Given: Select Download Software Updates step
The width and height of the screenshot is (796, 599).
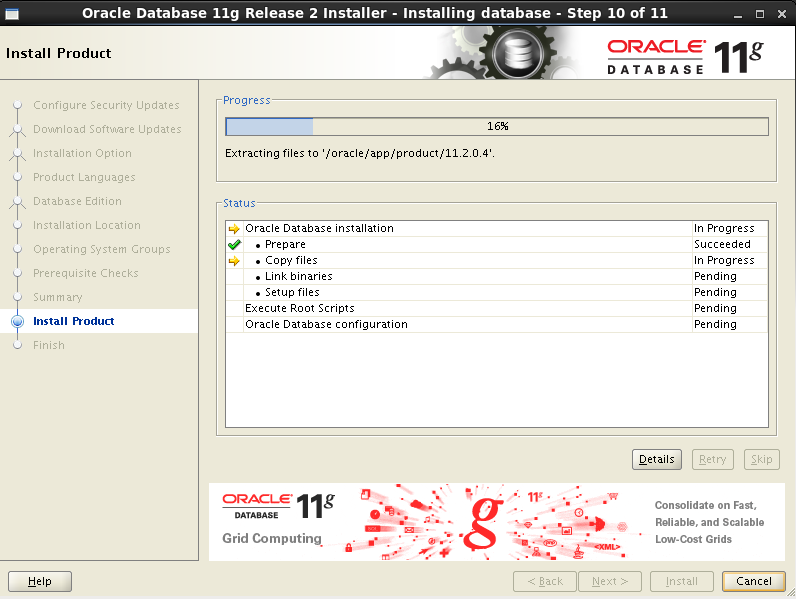Looking at the screenshot, I should tap(107, 129).
